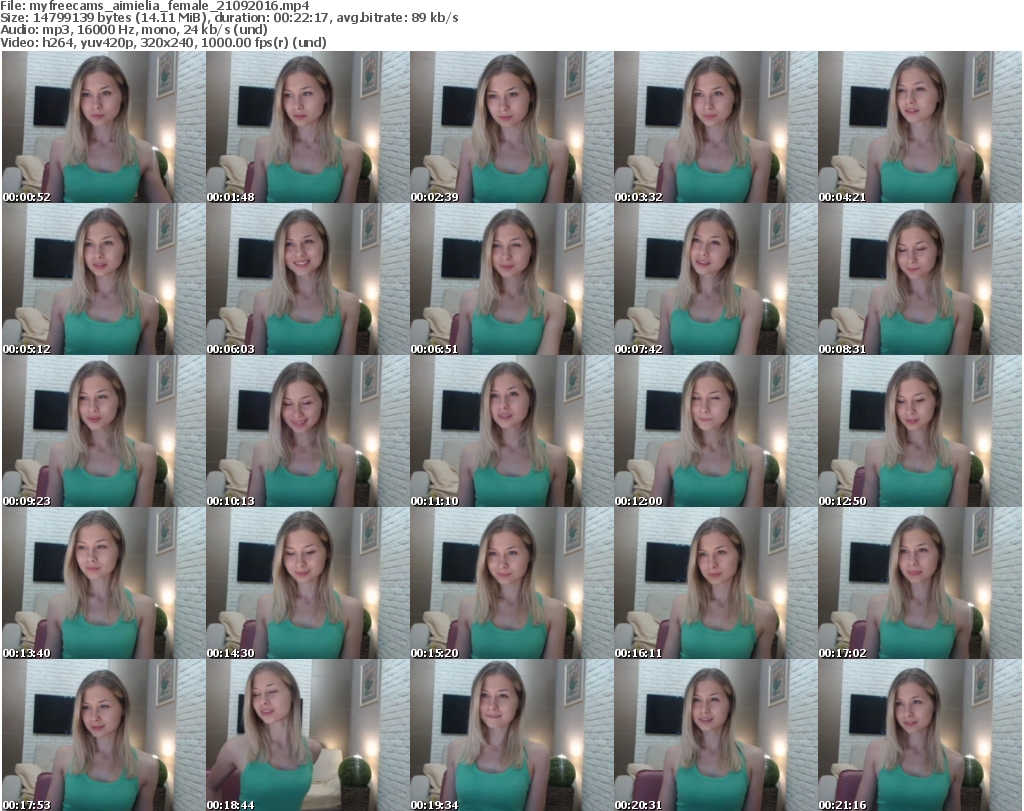Click the thumbnail timestamped 00:06:03

[x=308, y=279]
